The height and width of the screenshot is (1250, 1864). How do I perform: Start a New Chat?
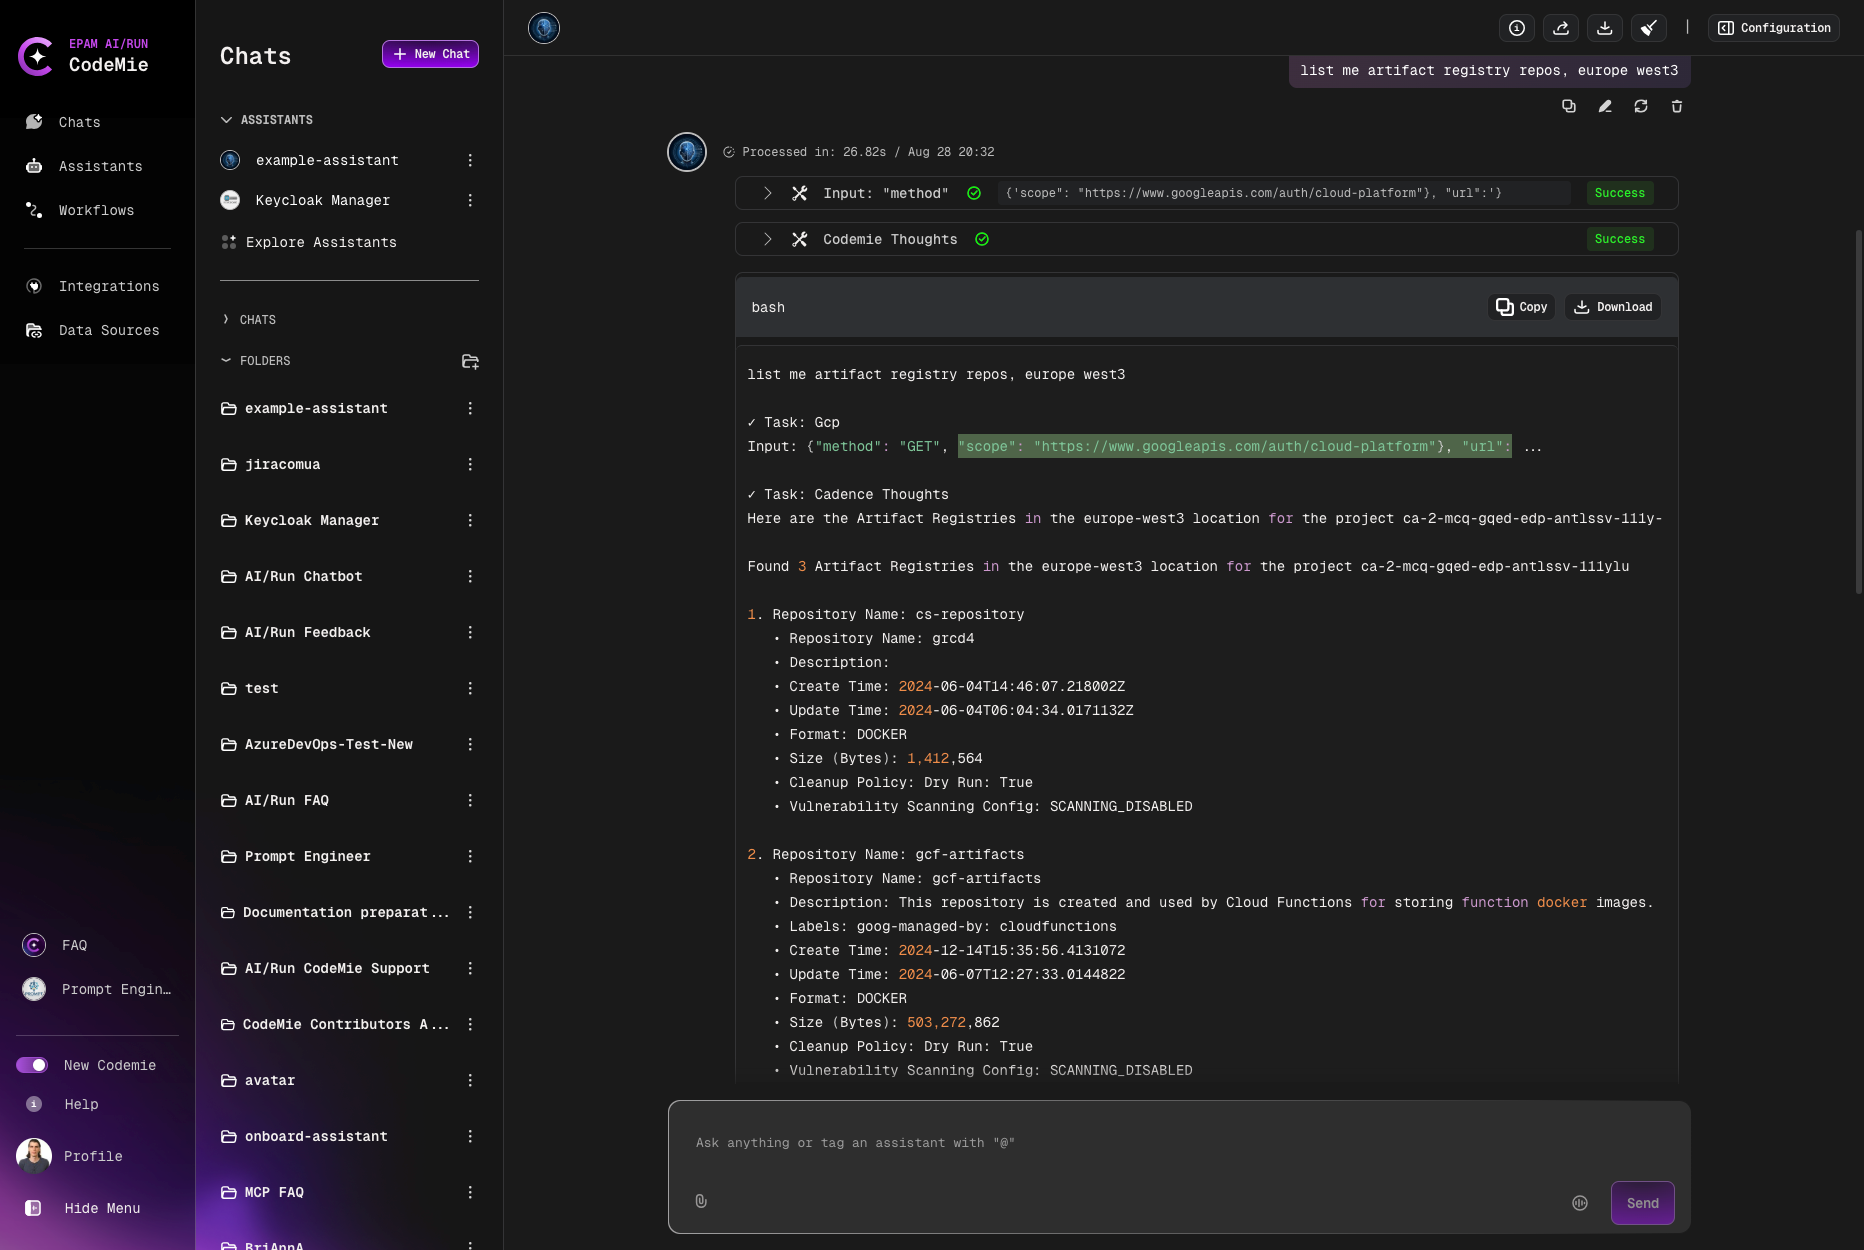[430, 54]
